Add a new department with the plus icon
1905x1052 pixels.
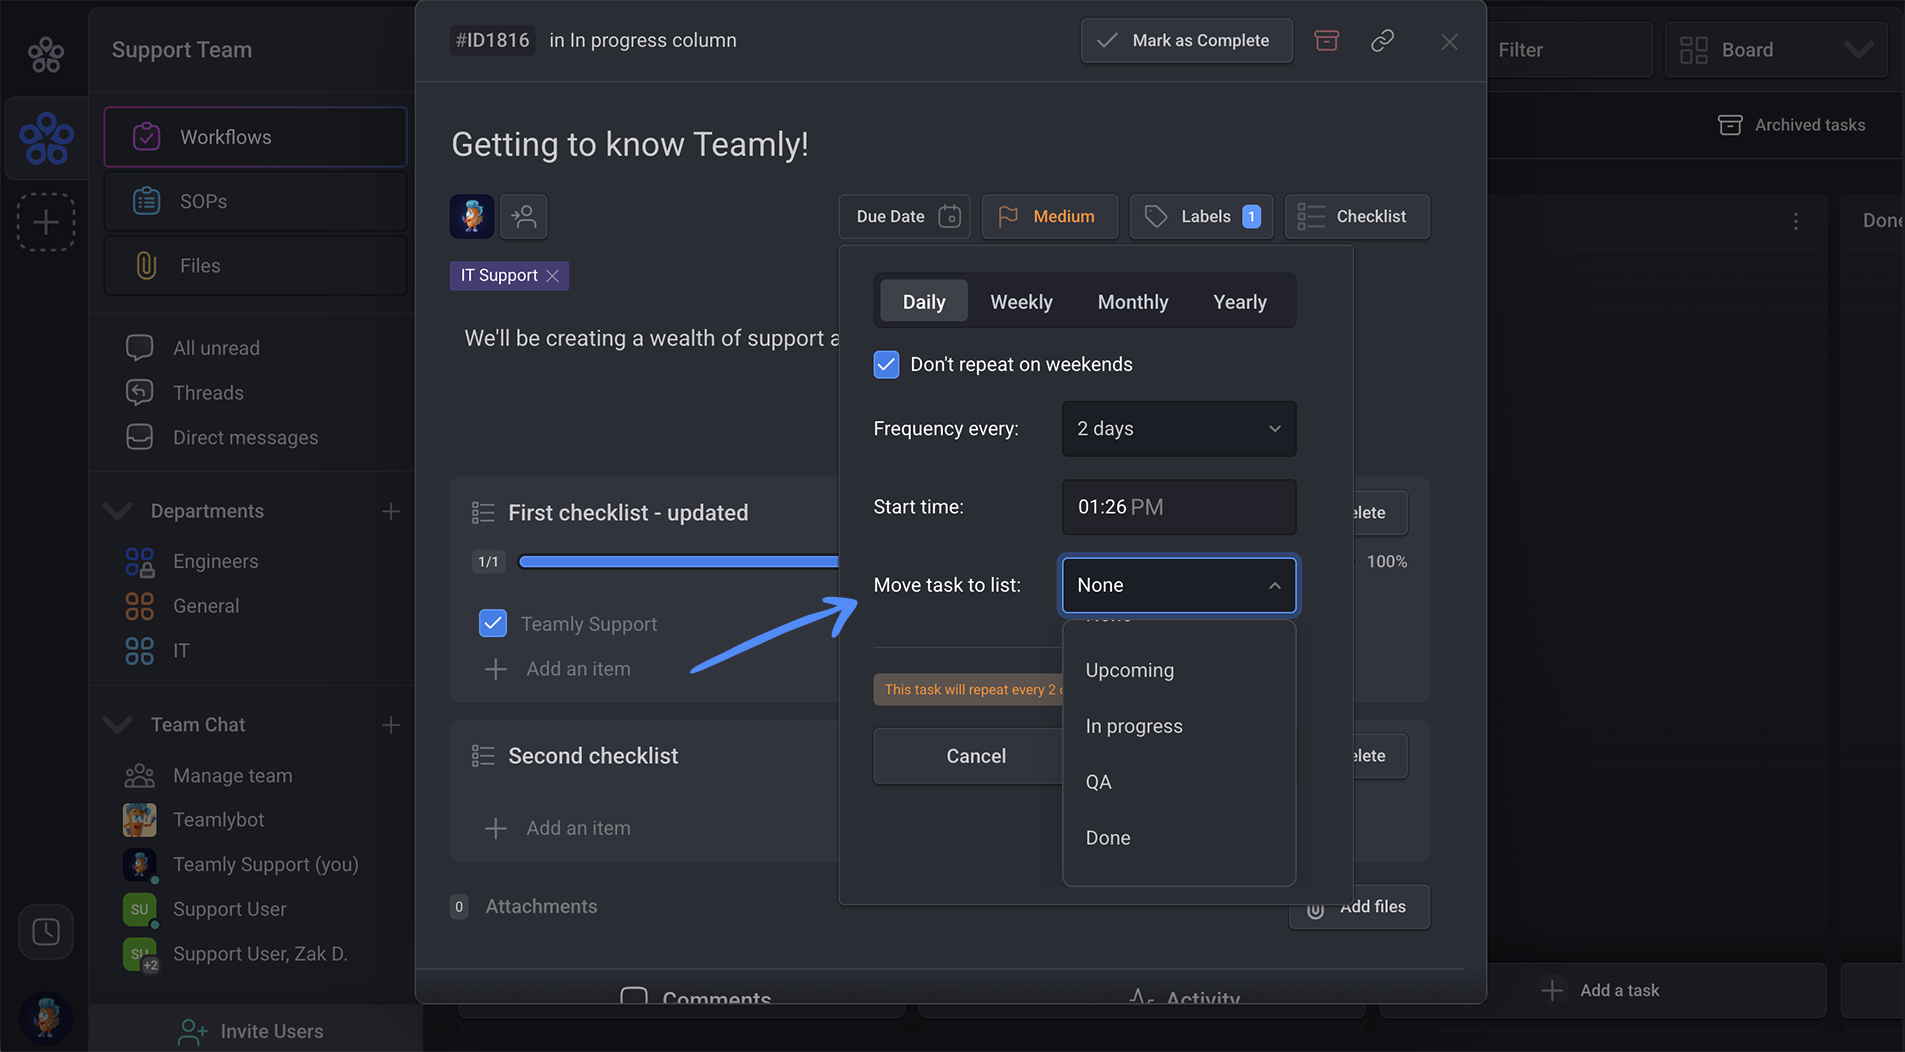[391, 511]
